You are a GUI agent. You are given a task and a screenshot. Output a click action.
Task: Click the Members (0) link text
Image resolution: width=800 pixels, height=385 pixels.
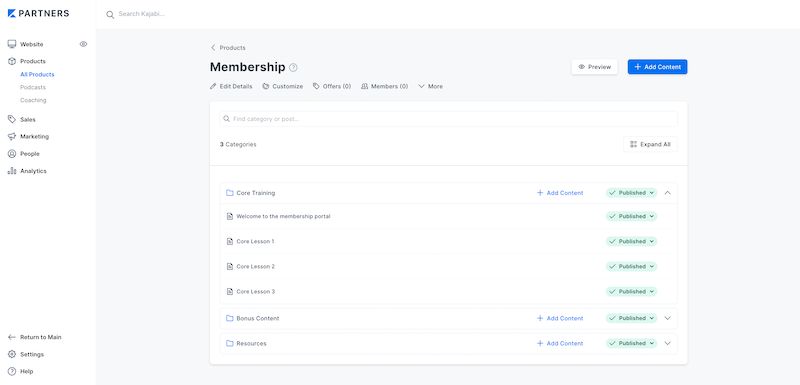pos(389,86)
